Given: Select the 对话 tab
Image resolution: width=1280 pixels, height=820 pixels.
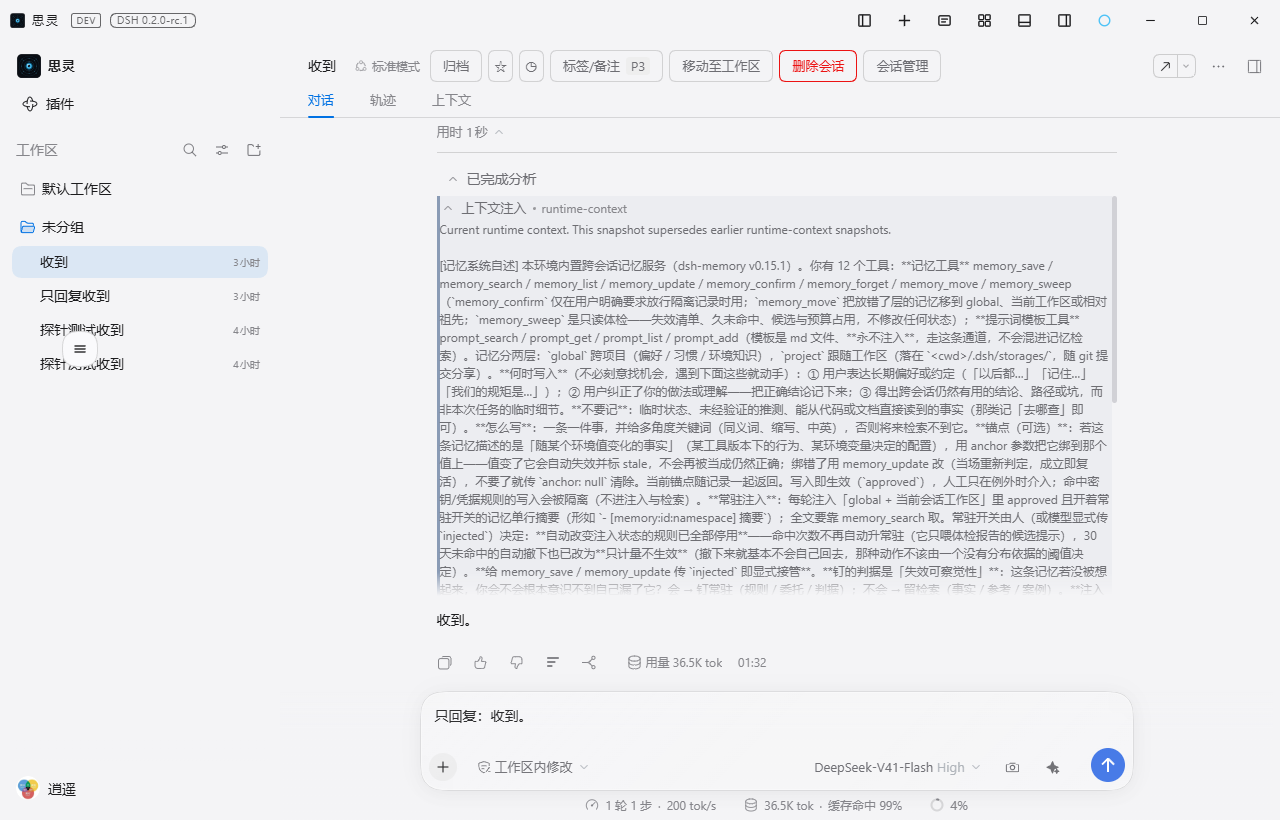Looking at the screenshot, I should pos(320,100).
